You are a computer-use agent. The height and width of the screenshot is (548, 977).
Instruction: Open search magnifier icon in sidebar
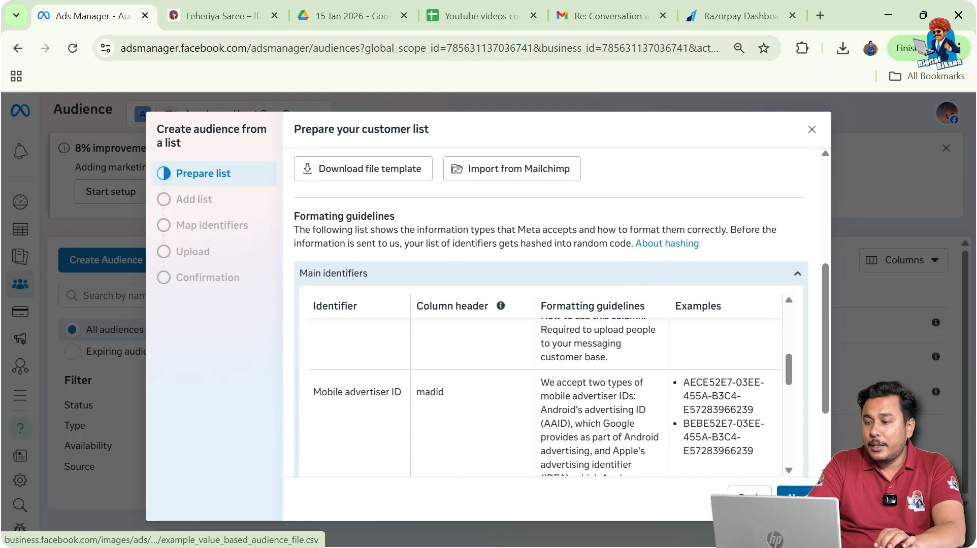[x=20, y=504]
